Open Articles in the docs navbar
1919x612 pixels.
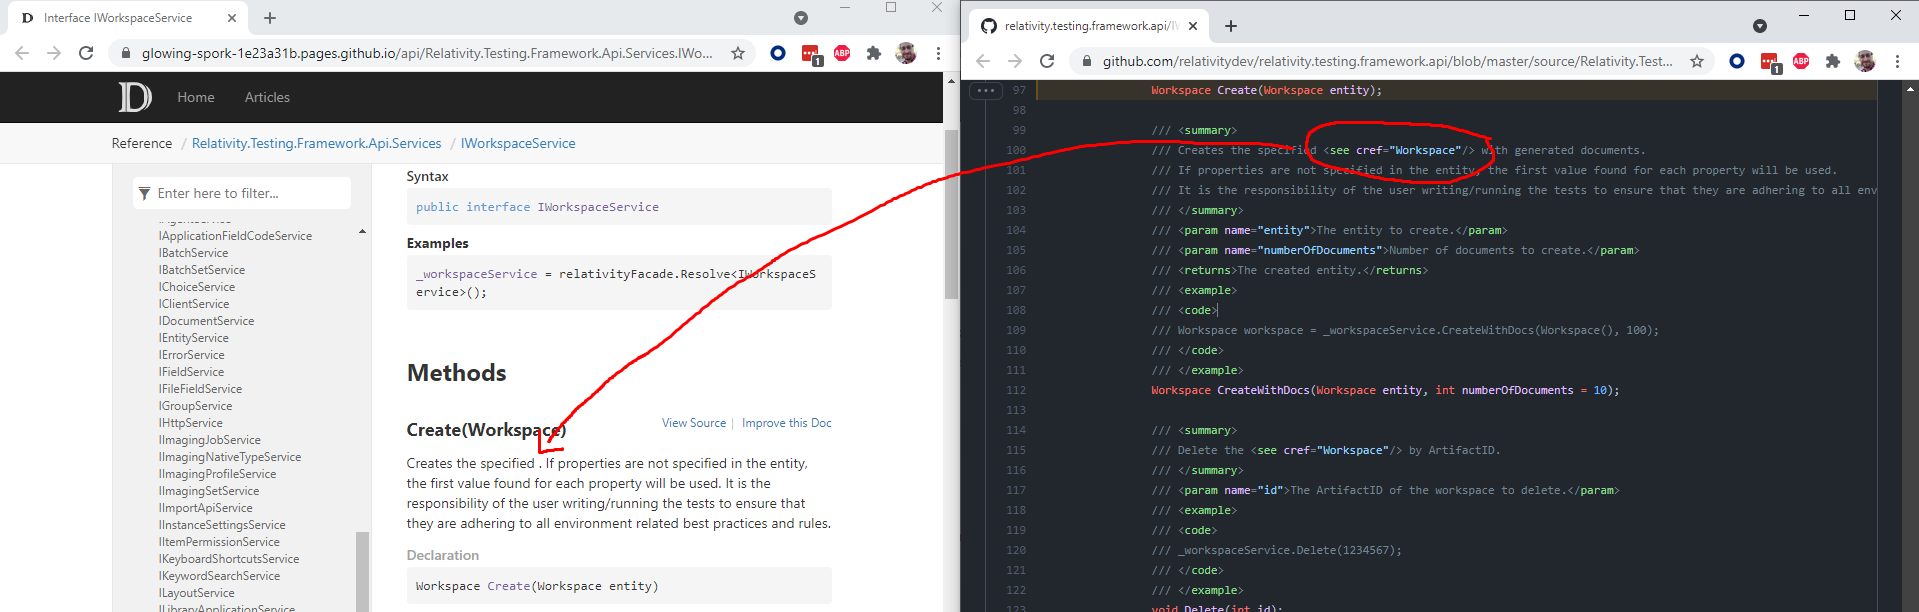click(x=267, y=97)
